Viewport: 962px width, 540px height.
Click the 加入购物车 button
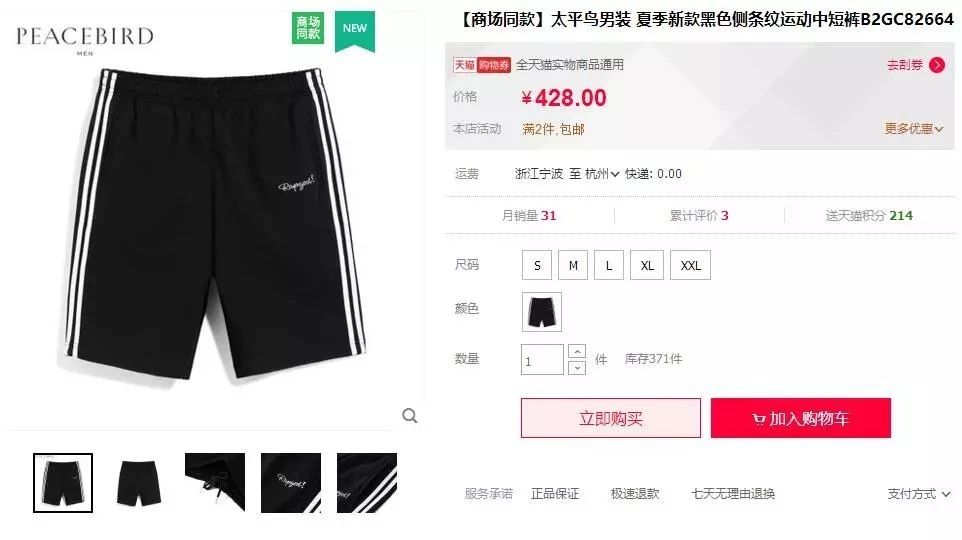tap(801, 418)
